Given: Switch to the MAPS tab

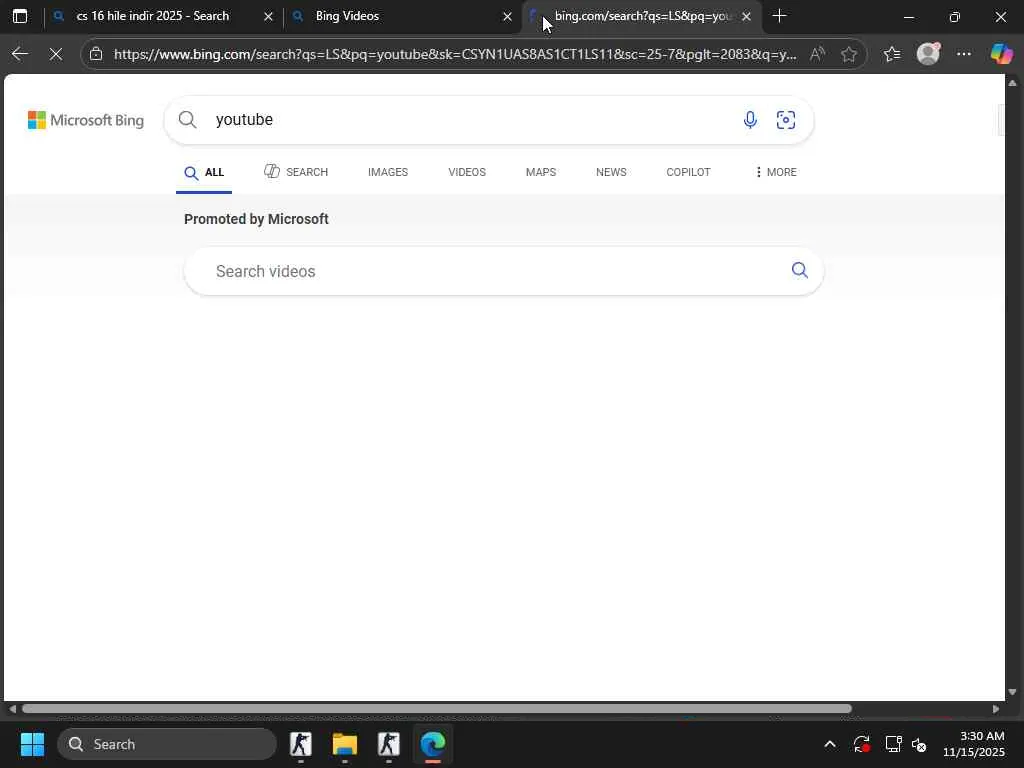Looking at the screenshot, I should pyautogui.click(x=541, y=172).
